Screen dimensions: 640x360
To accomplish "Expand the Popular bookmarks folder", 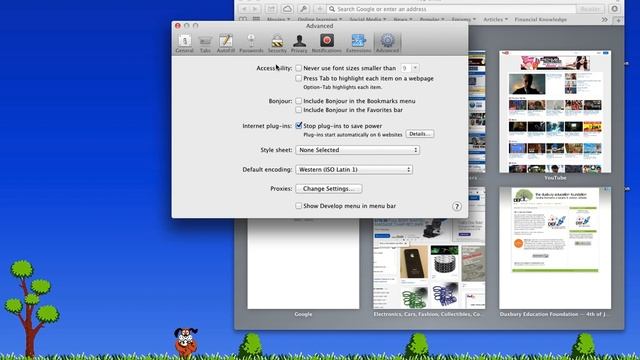I will 432,20.
